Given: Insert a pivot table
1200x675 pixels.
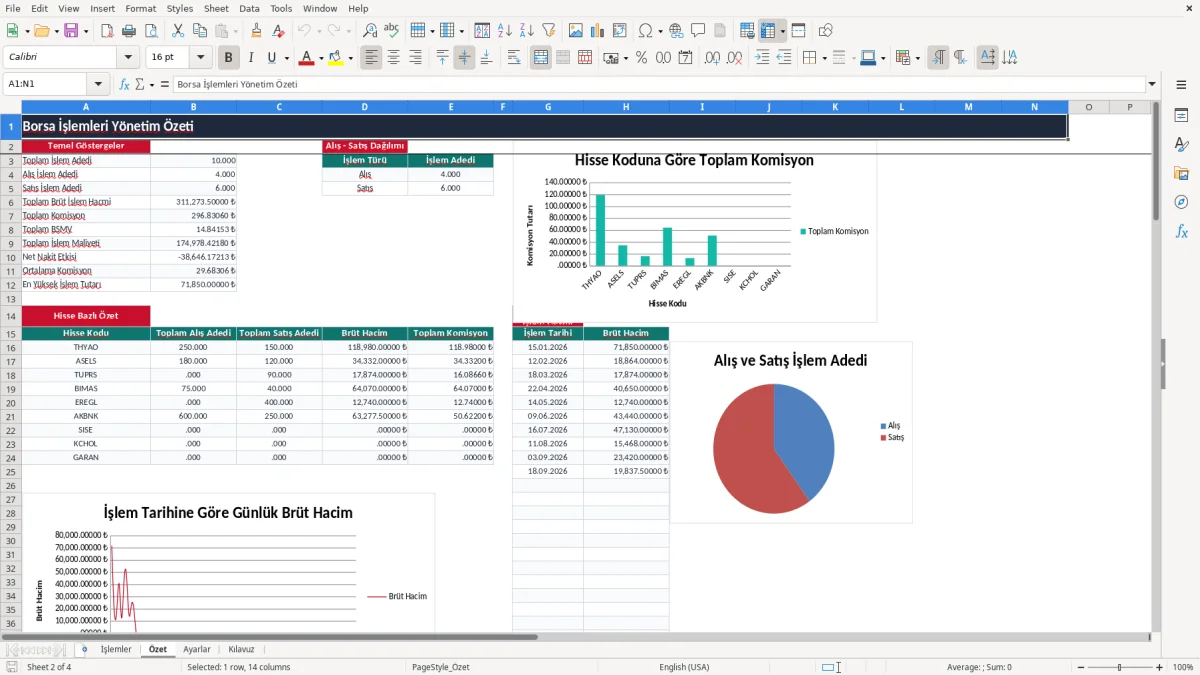Looking at the screenshot, I should click(620, 31).
